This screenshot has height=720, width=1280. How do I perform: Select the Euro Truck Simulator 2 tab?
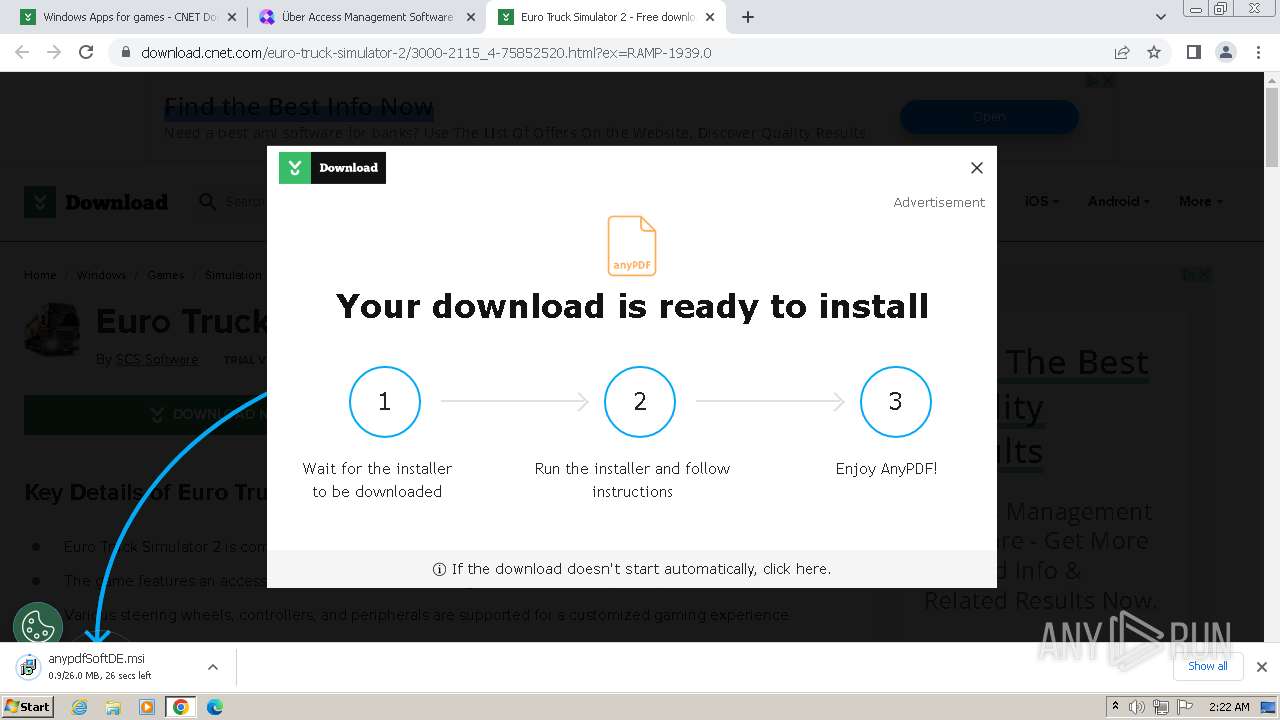click(607, 17)
